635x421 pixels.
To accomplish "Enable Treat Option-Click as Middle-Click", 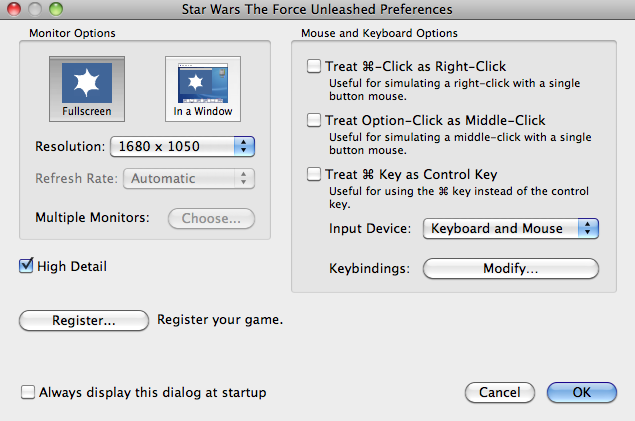I will pos(314,120).
